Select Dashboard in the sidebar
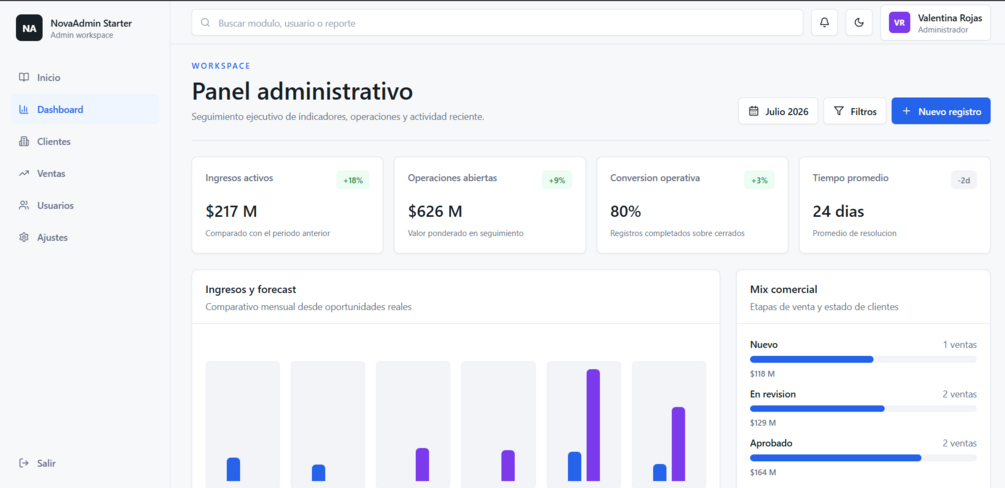Viewport: 1005px width, 488px height. tap(85, 110)
